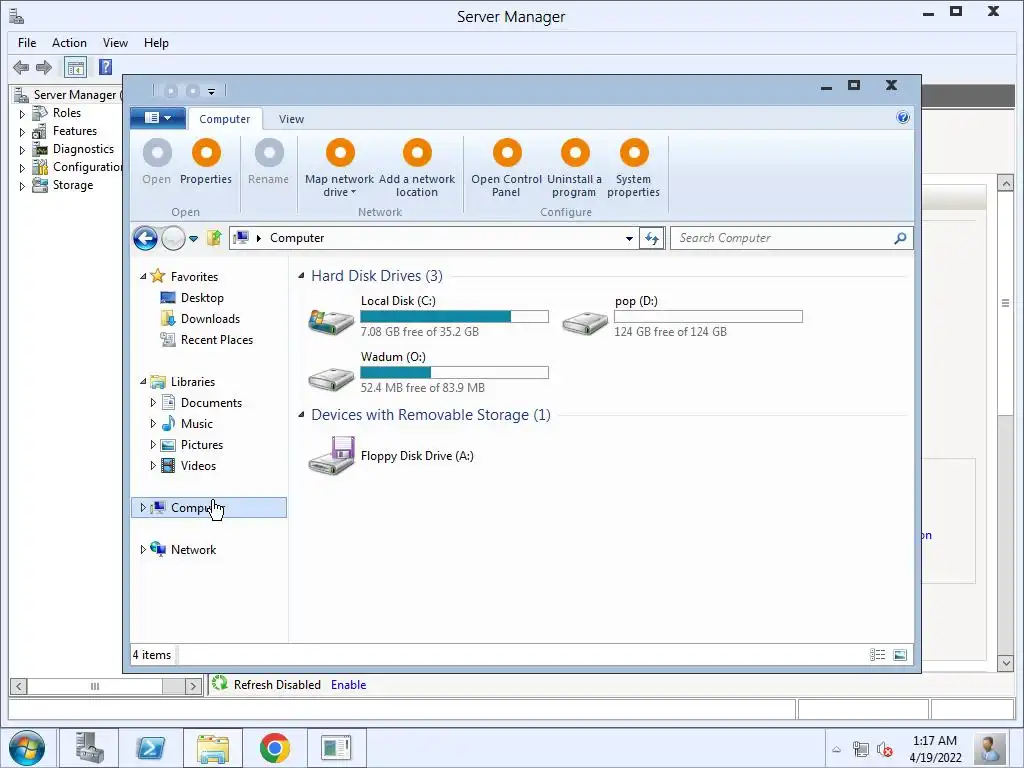Image resolution: width=1024 pixels, height=768 pixels.
Task: Click the volume tray icon
Action: coord(885,749)
